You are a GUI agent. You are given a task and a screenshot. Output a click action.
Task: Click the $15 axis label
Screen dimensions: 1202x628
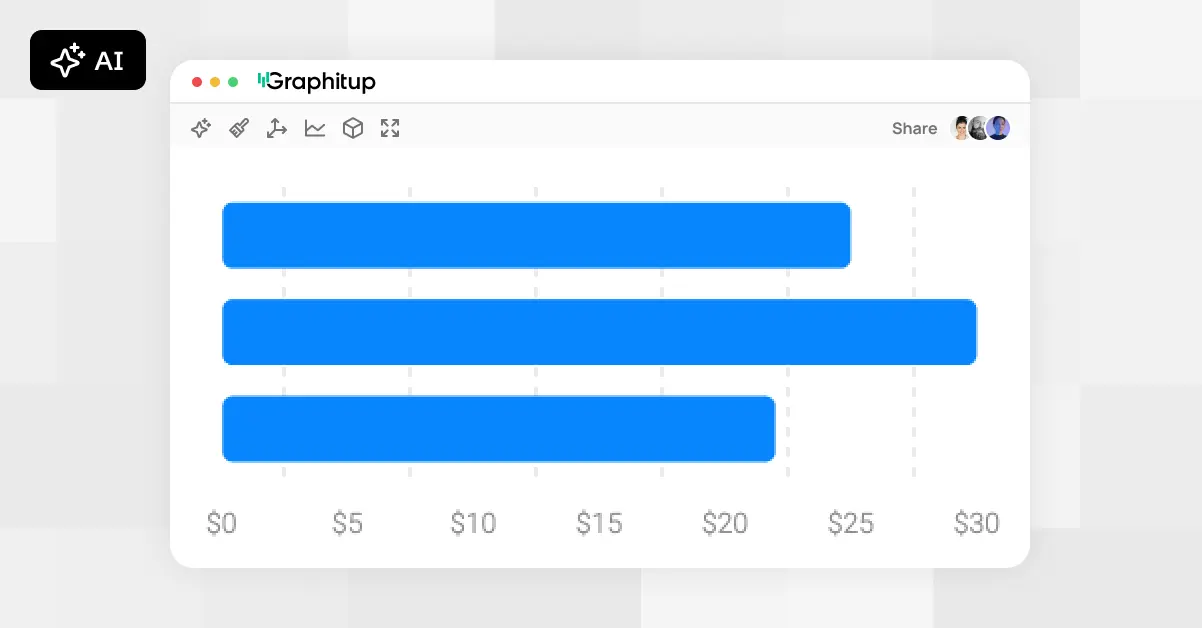pos(599,523)
